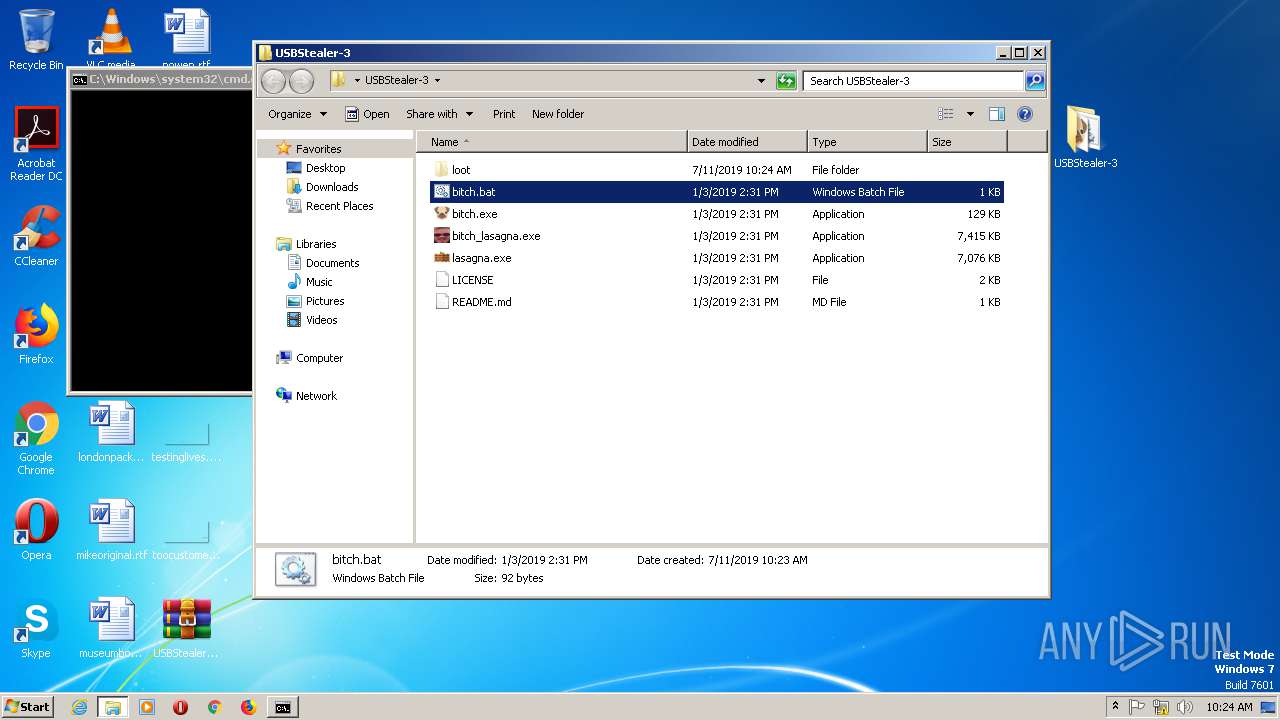Click the volume icon in system tray
This screenshot has height=720, width=1280.
tap(1184, 707)
